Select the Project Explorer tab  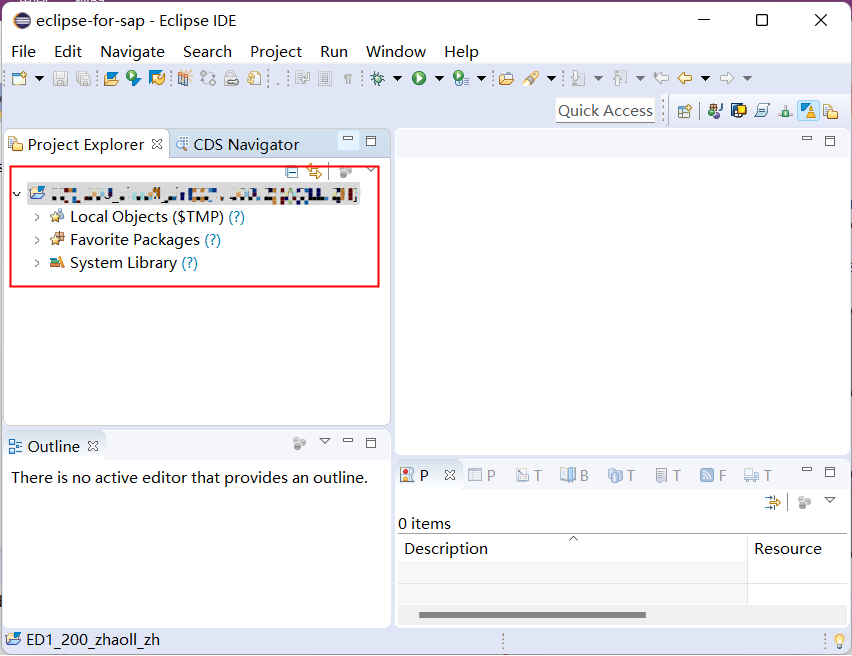[x=85, y=145]
